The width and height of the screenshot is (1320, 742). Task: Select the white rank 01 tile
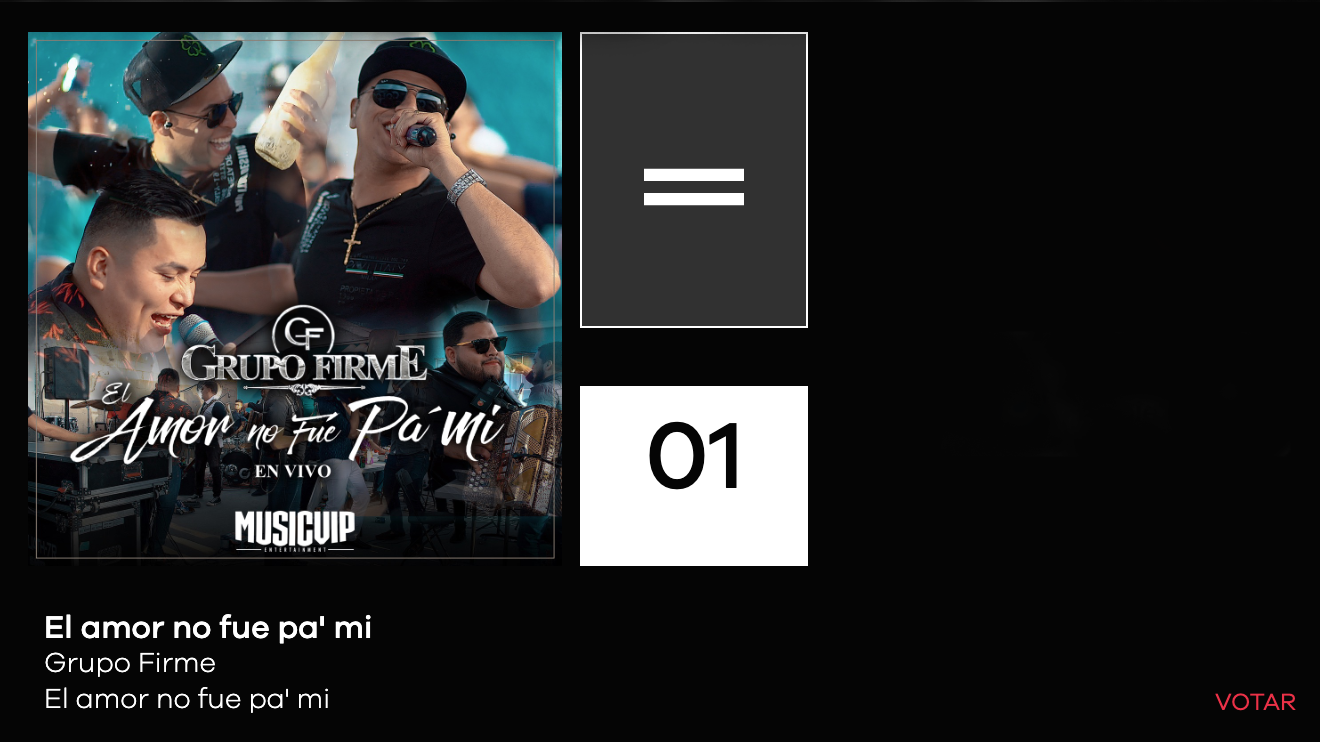point(694,476)
